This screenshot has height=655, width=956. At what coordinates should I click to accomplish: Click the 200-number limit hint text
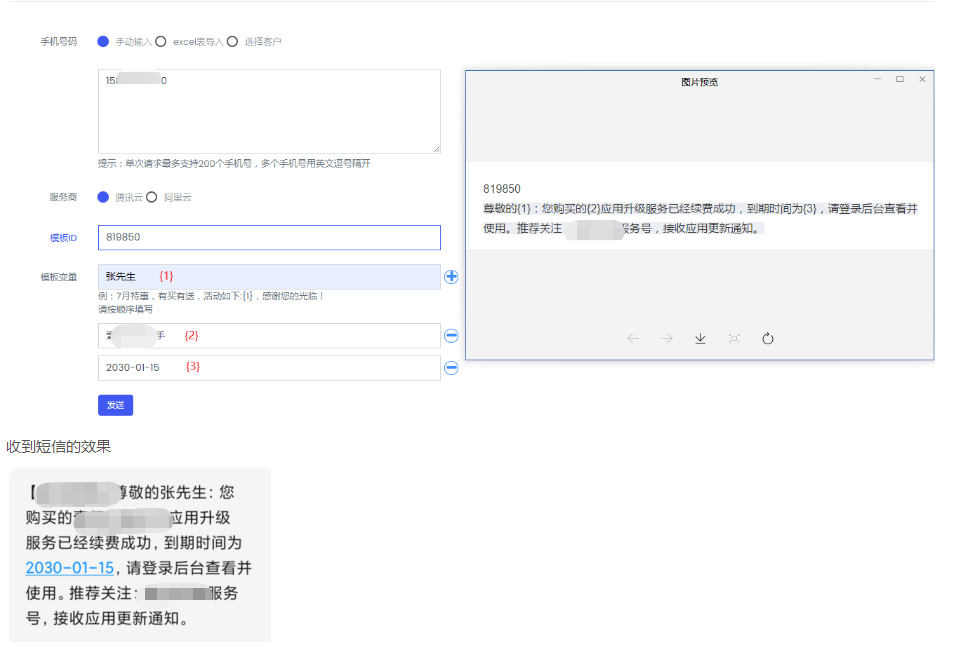[x=234, y=163]
